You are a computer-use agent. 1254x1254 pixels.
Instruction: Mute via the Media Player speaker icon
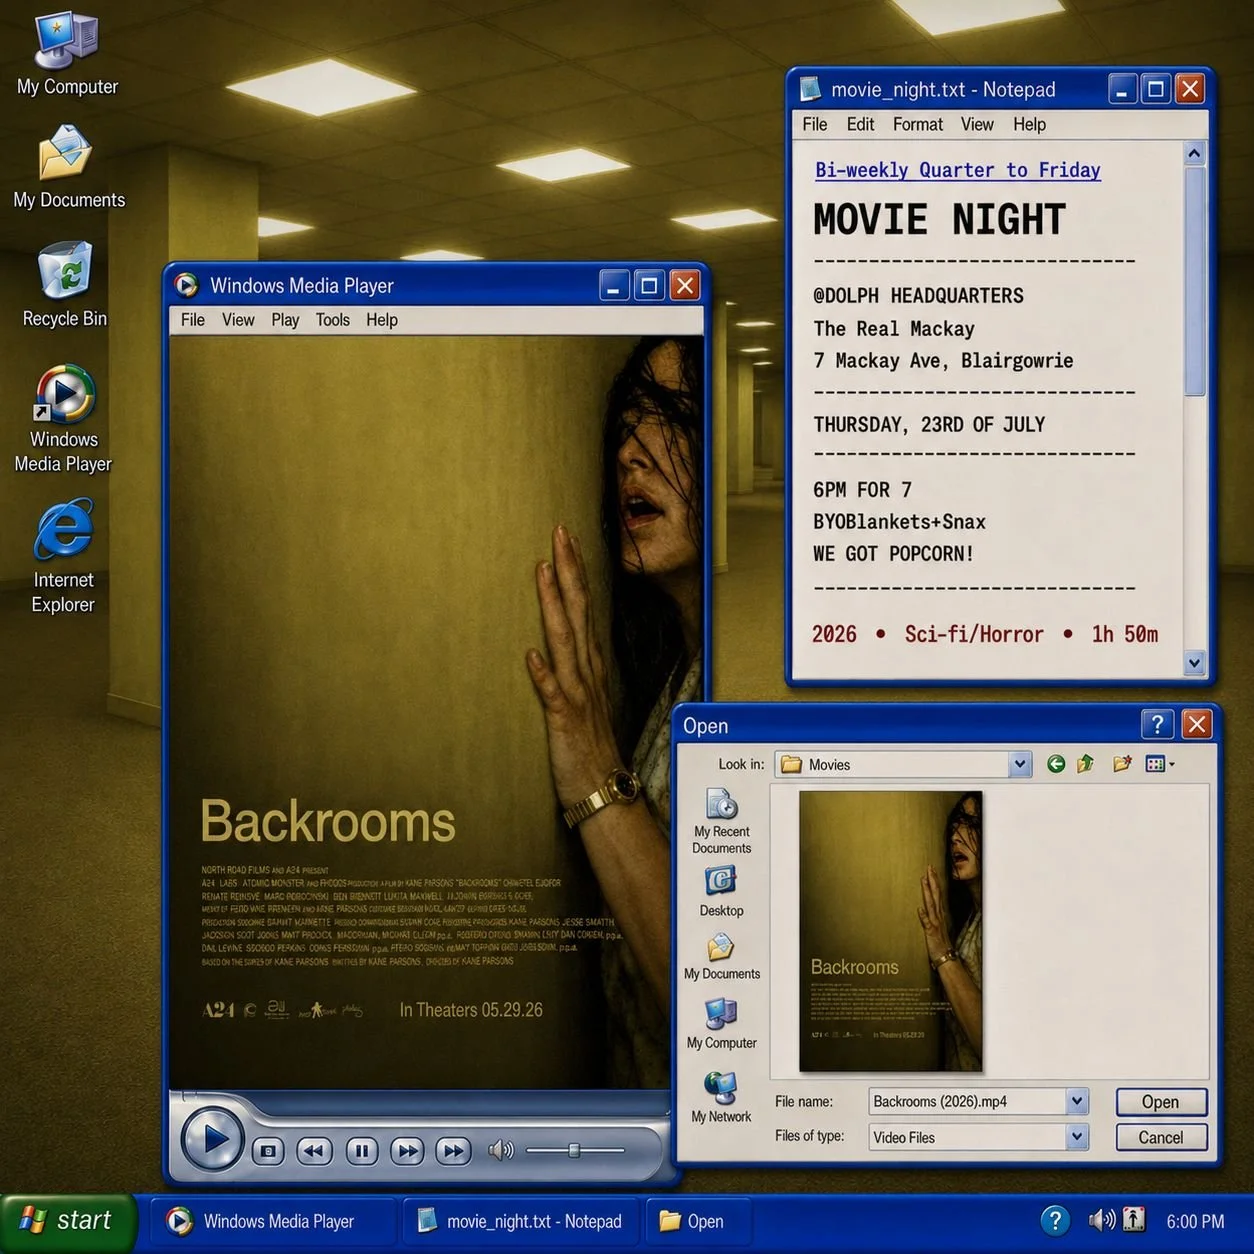coord(500,1150)
